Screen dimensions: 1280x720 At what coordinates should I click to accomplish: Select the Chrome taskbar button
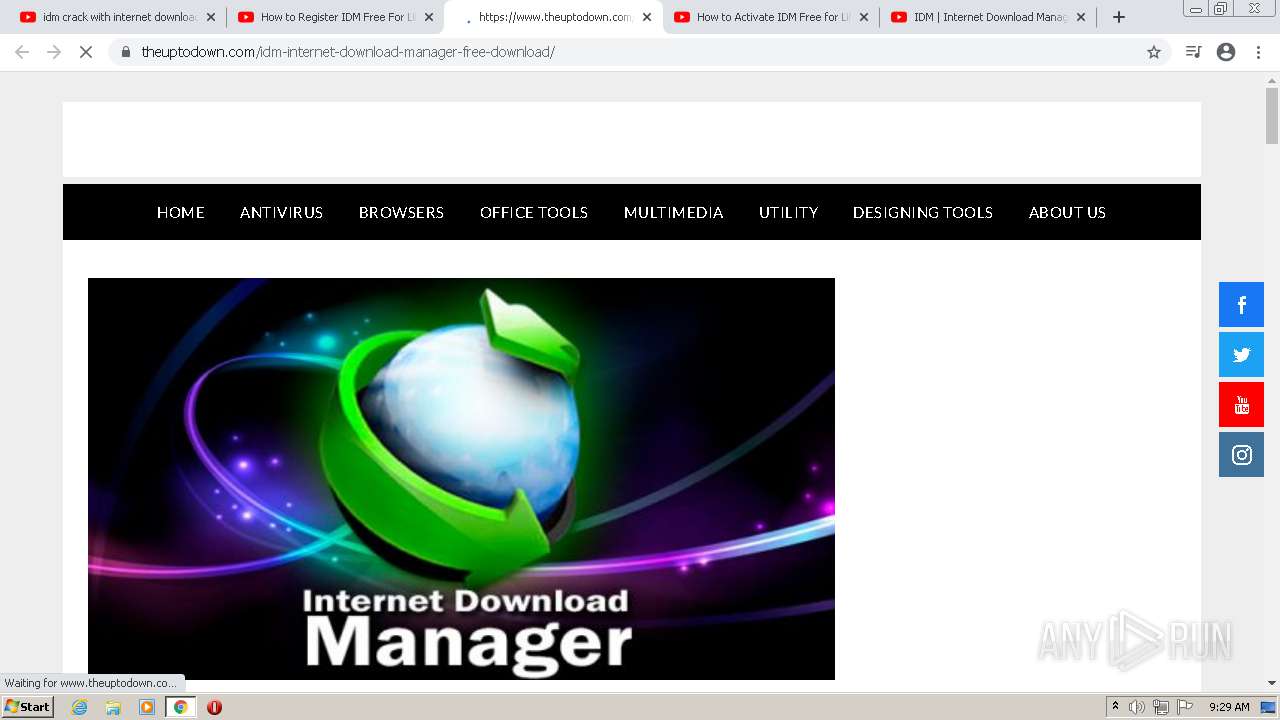[x=180, y=707]
